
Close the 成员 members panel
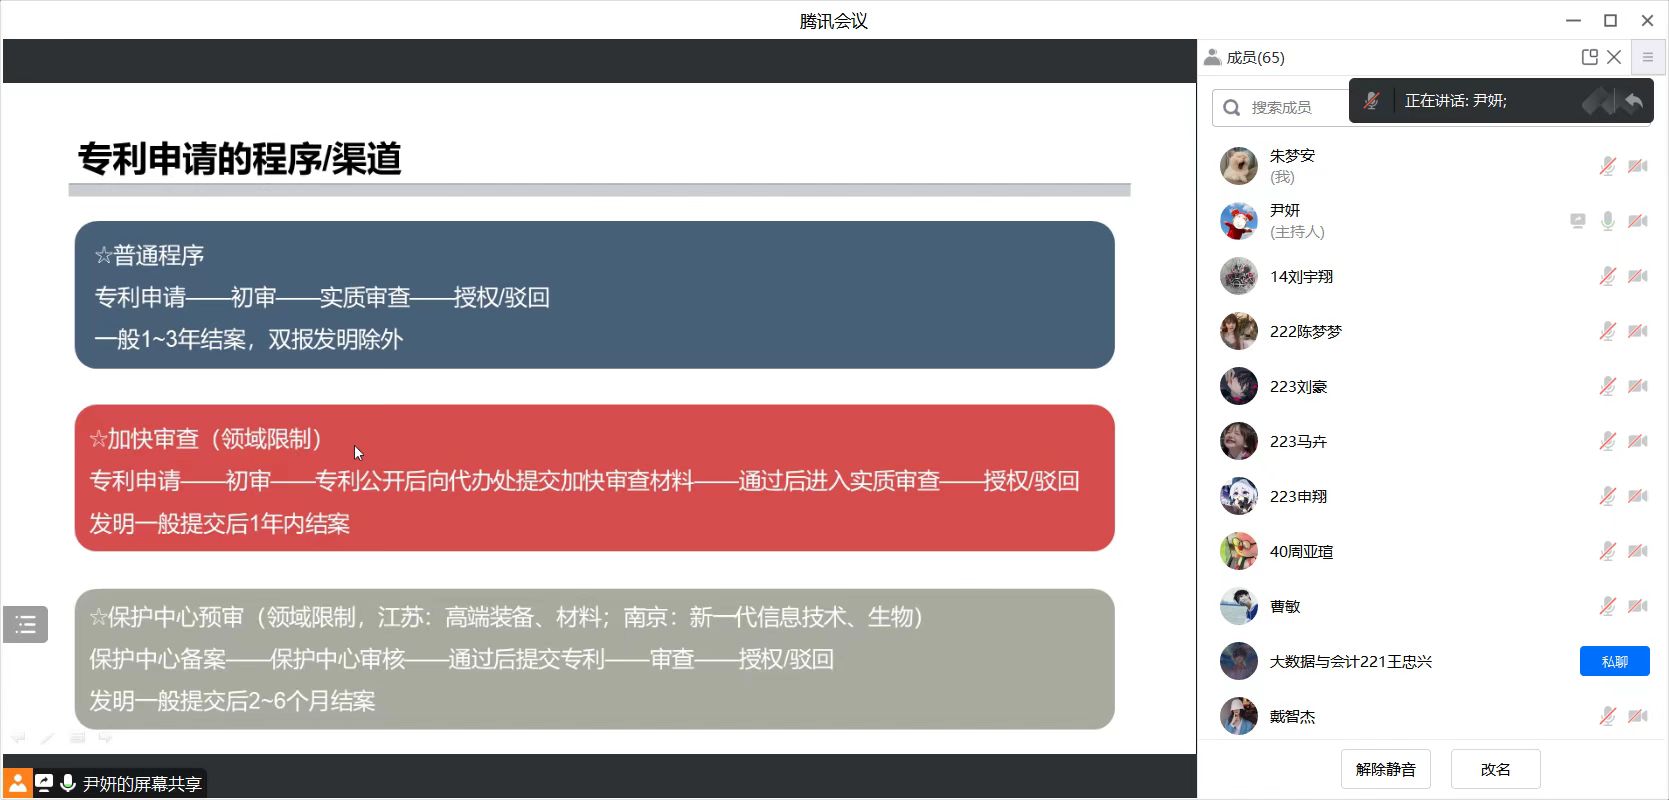(x=1614, y=57)
